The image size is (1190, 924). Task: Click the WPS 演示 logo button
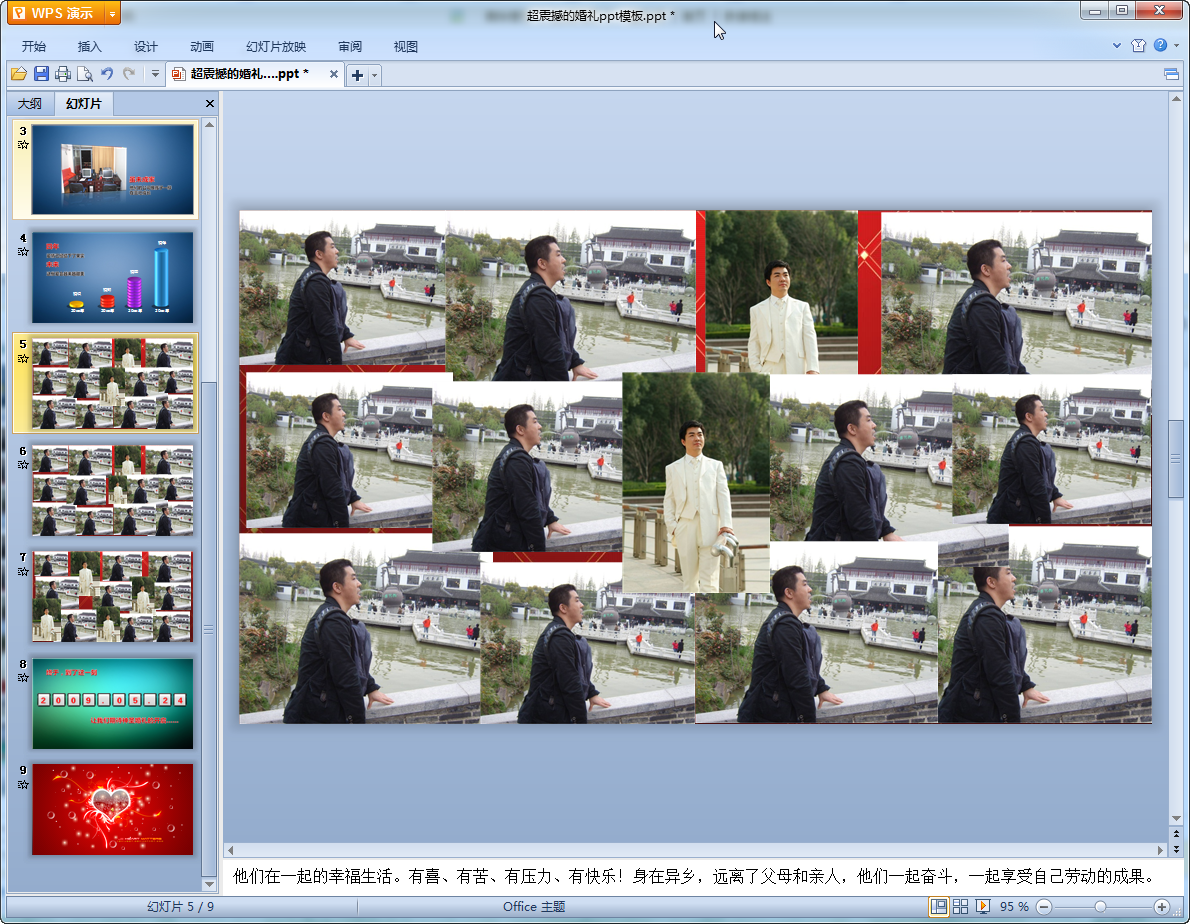point(56,13)
